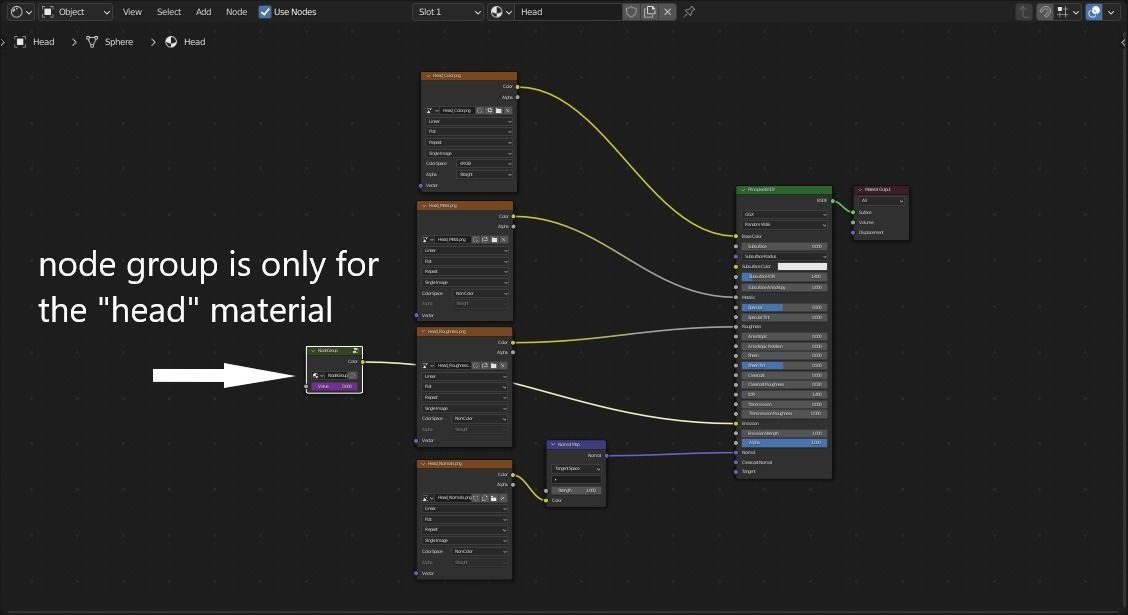
Task: Collapse the Normal Map node chevron
Action: point(553,445)
